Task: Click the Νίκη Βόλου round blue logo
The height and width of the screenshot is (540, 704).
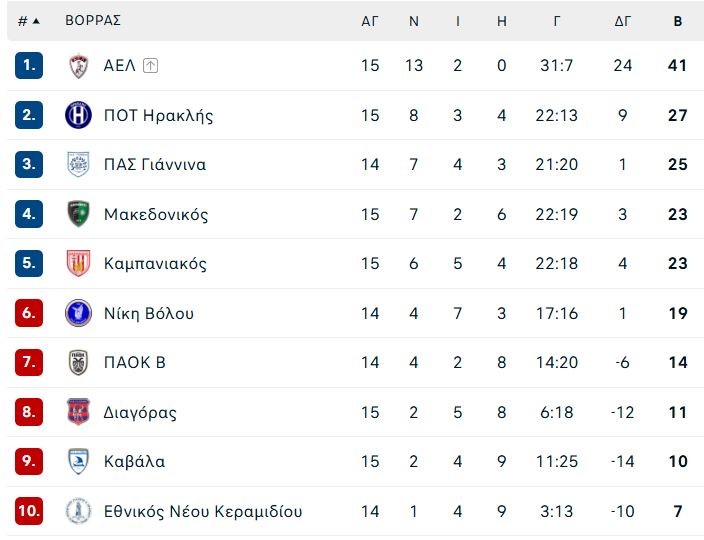Action: coord(79,313)
